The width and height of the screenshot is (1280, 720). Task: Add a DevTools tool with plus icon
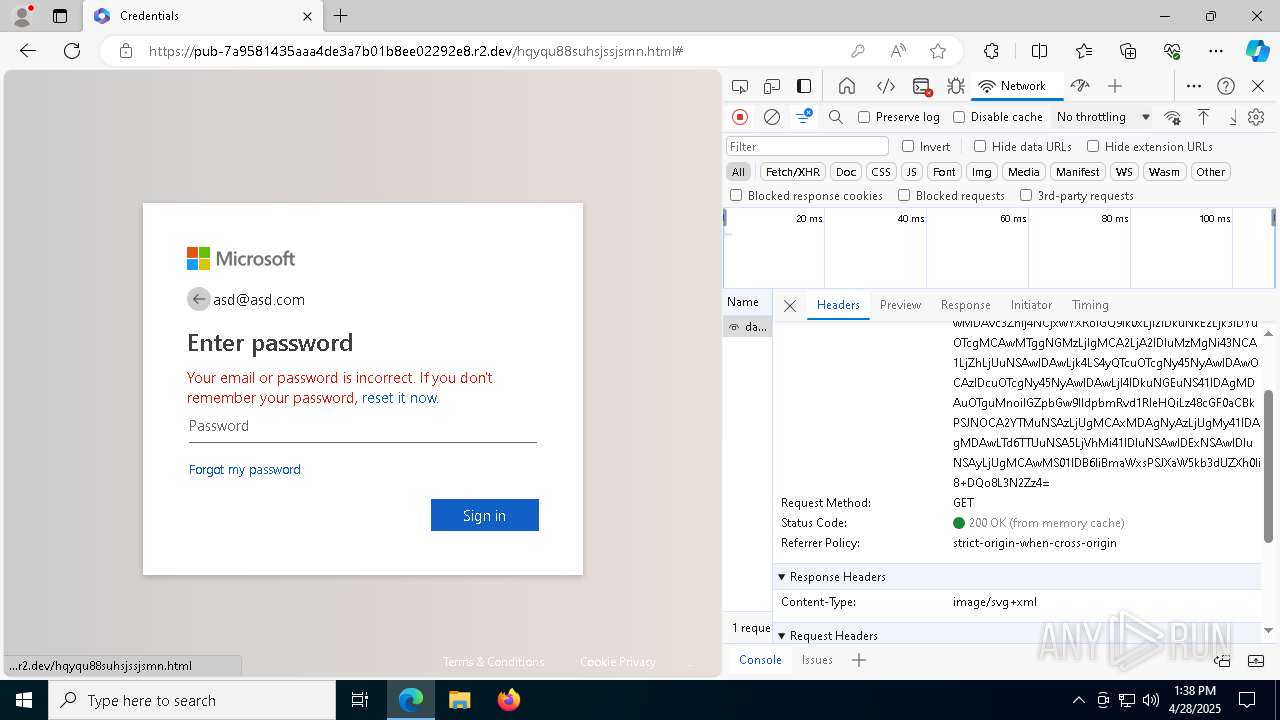click(1115, 86)
